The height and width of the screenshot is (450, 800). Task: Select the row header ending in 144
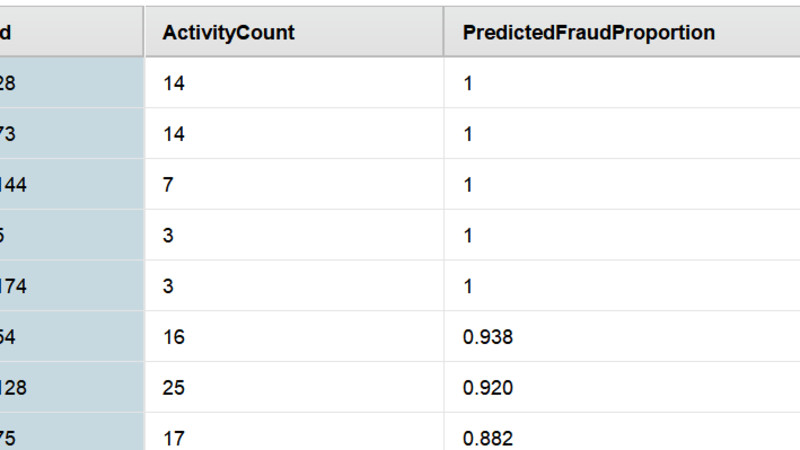point(72,184)
